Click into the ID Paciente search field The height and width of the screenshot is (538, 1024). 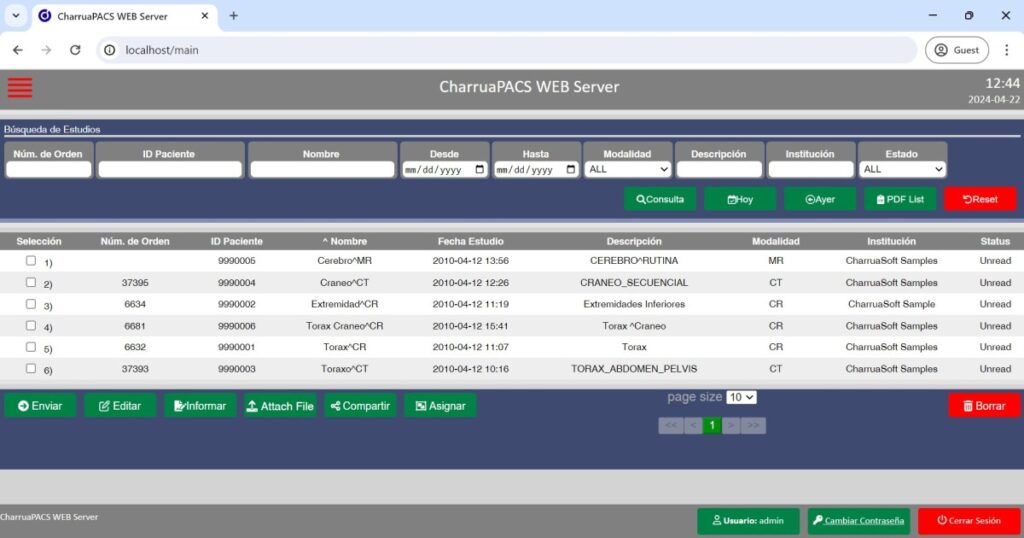[x=170, y=170]
